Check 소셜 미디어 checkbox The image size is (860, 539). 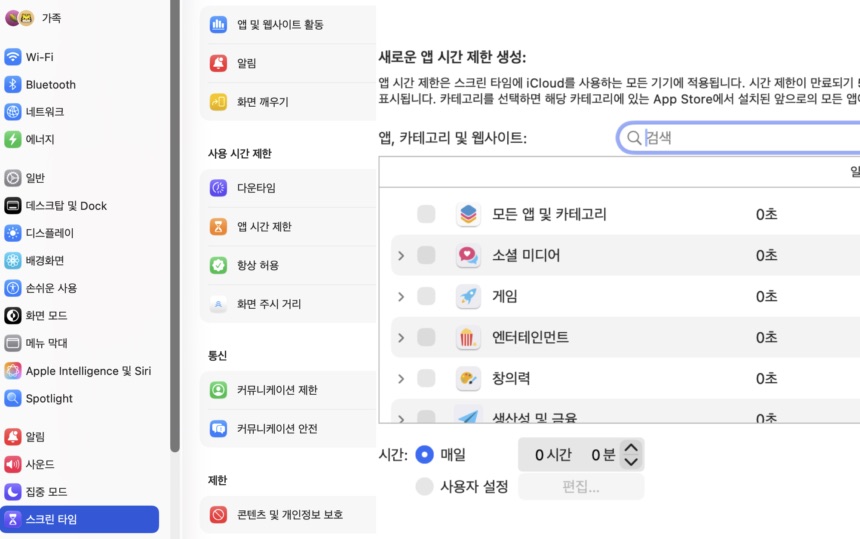click(426, 255)
